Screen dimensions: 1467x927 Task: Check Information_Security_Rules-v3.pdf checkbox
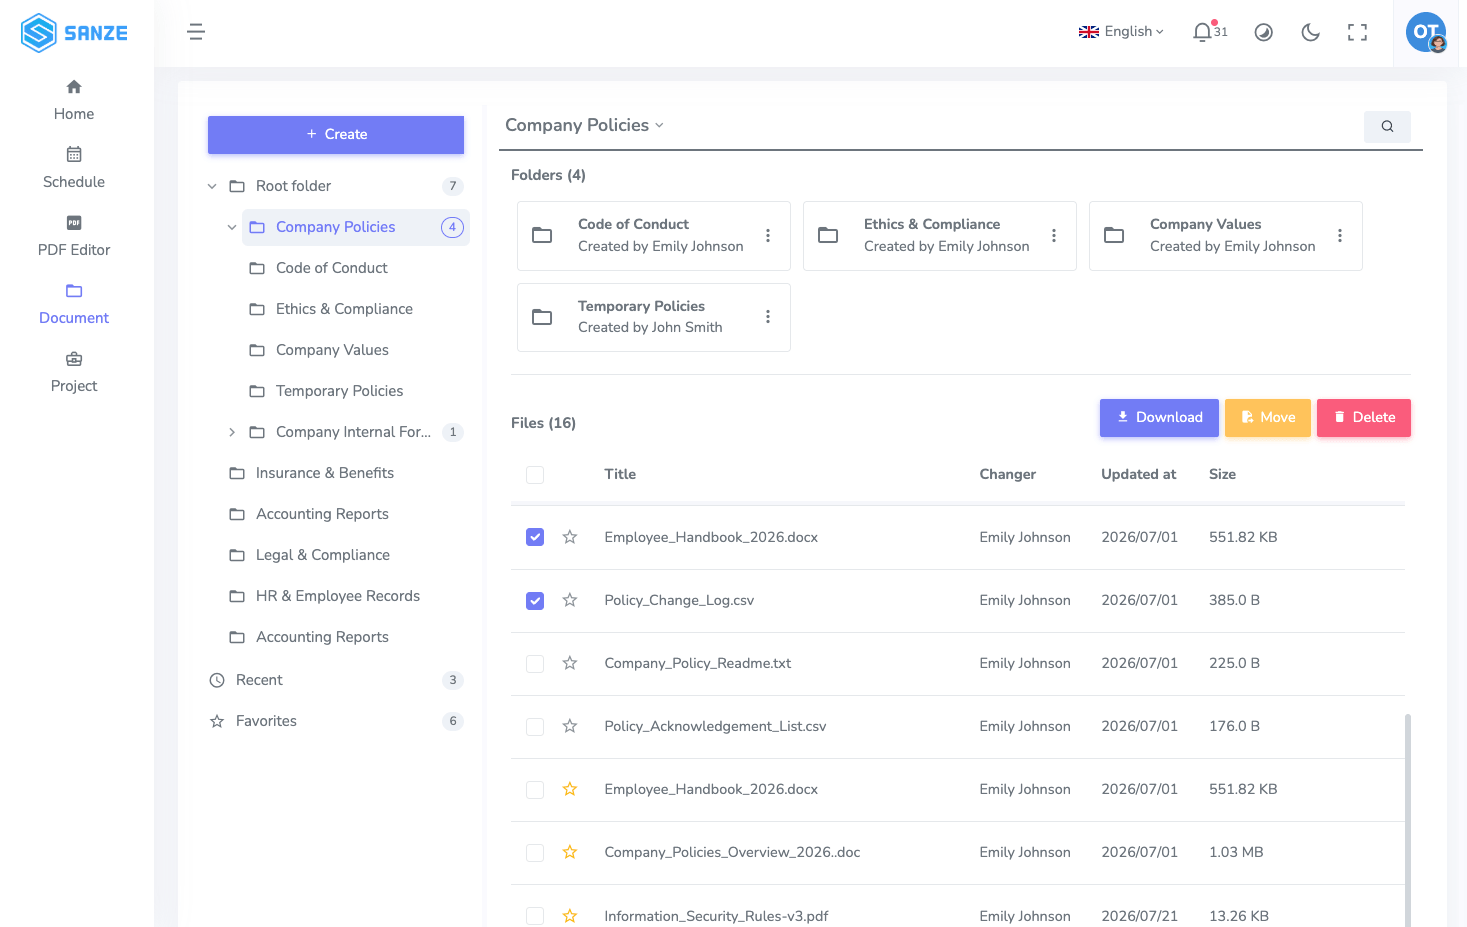[535, 916]
